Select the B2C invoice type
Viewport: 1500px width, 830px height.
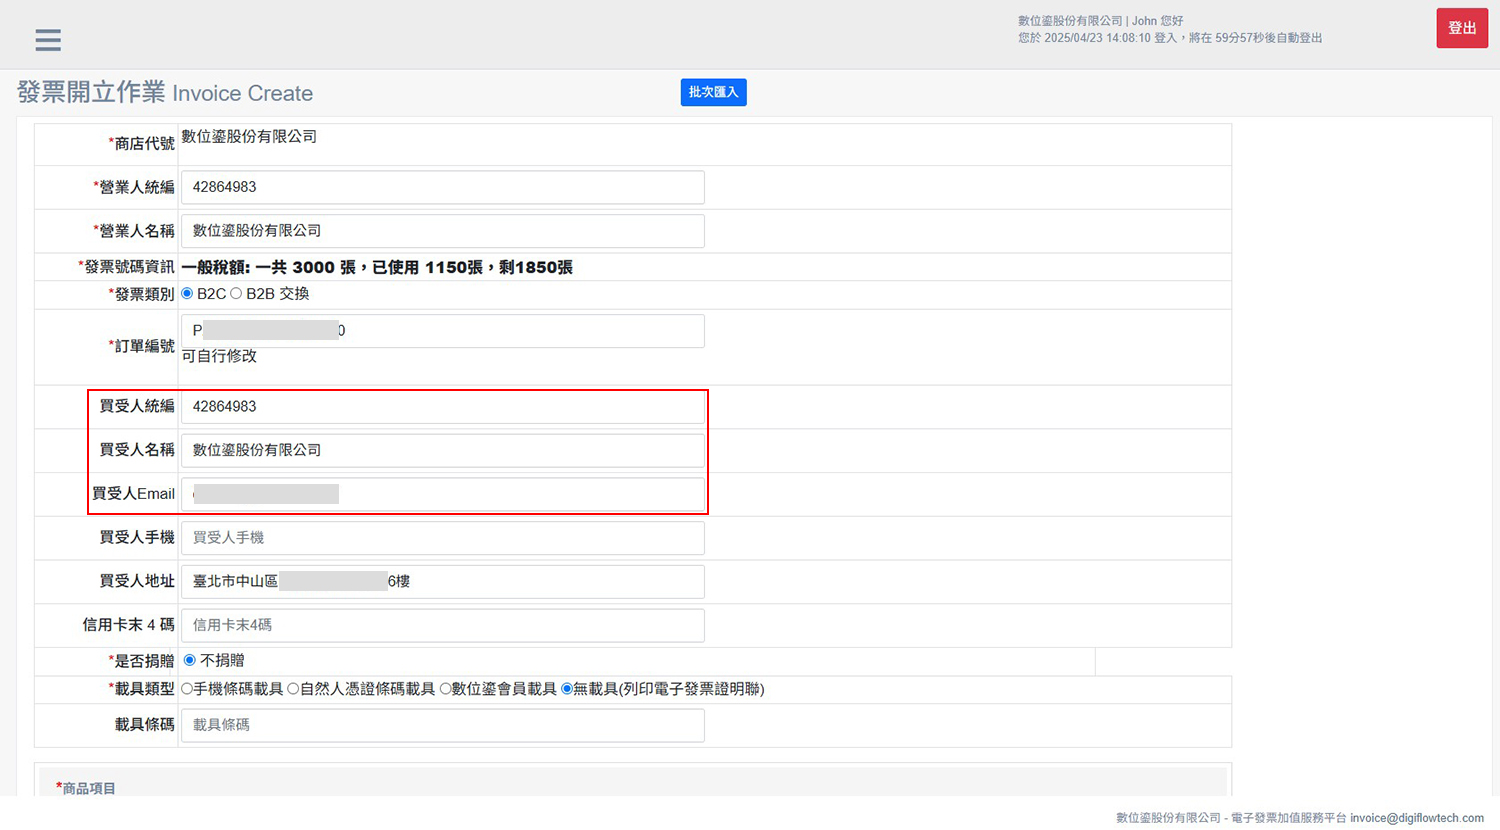click(x=187, y=294)
